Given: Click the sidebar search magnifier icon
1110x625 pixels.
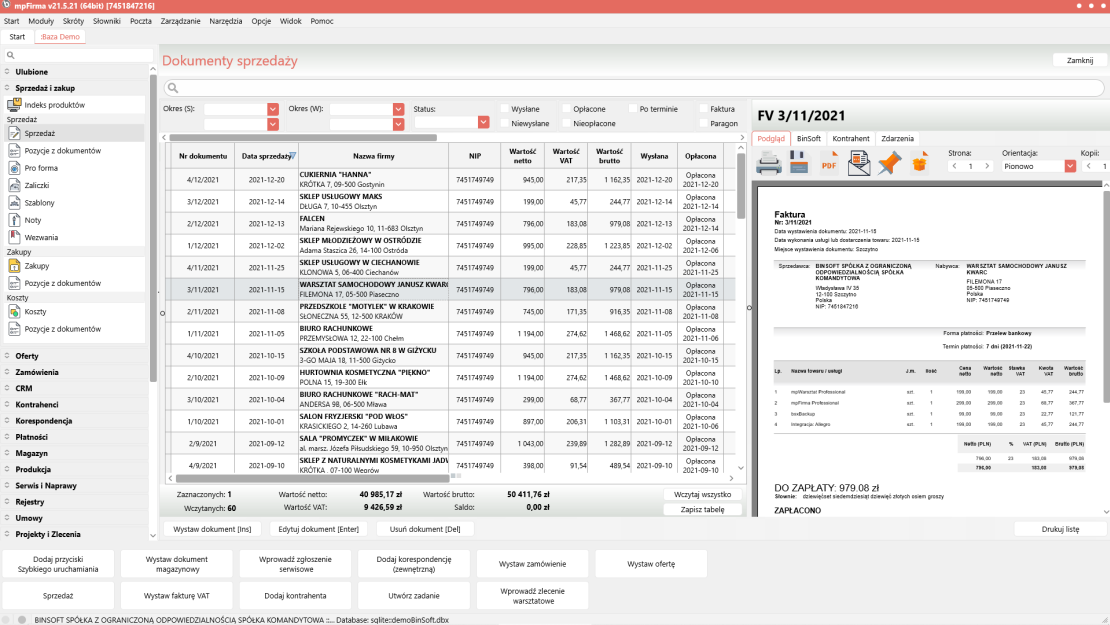Looking at the screenshot, I should pyautogui.click(x=11, y=55).
